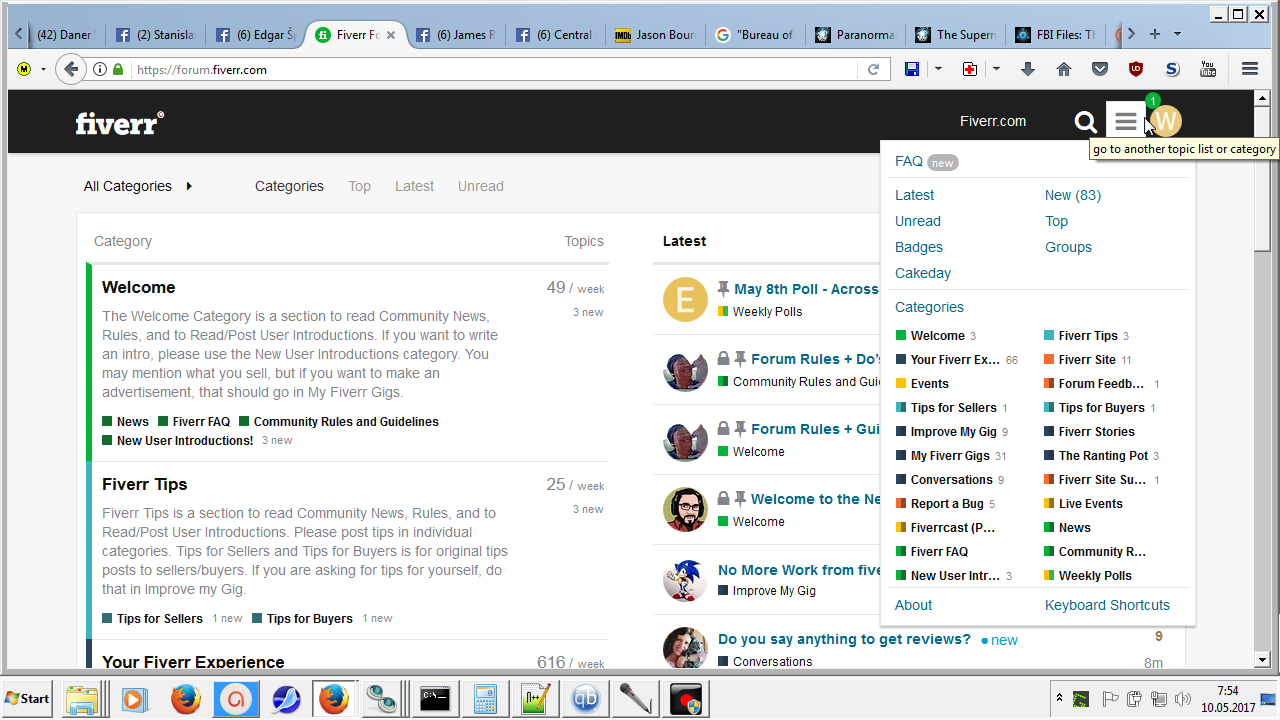Open the yellow M icon dropdown arrow
This screenshot has width=1280, height=720.
[x=43, y=69]
